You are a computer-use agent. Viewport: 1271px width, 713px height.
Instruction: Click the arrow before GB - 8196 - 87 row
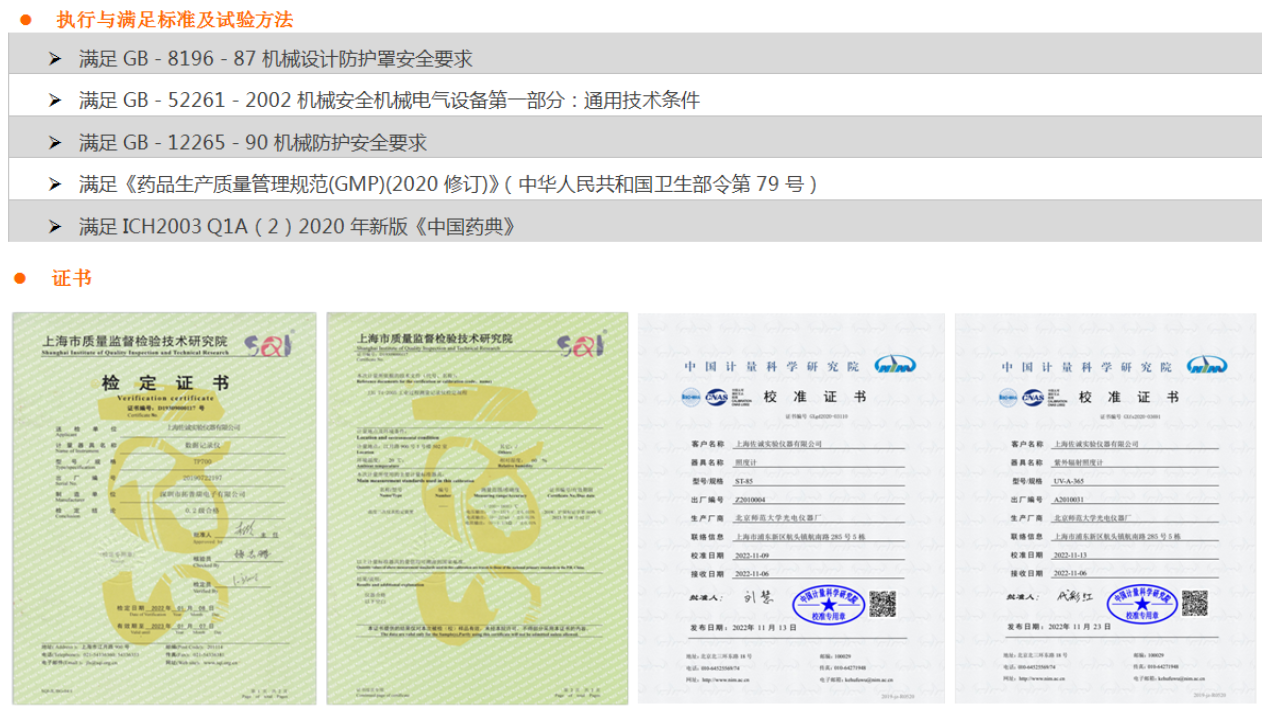(55, 59)
